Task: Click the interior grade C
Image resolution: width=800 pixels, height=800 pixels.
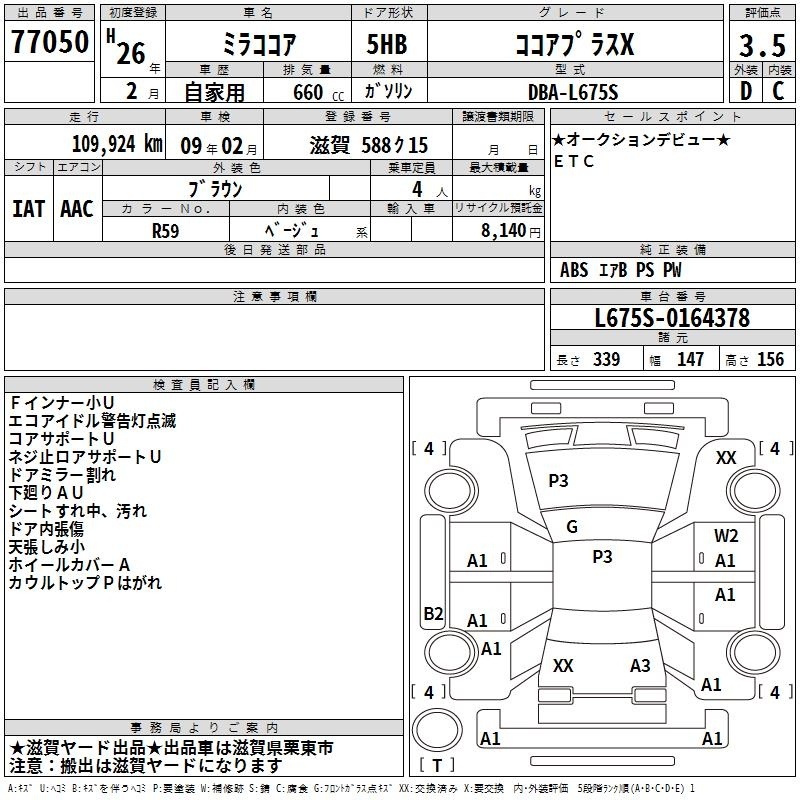Action: [778, 90]
